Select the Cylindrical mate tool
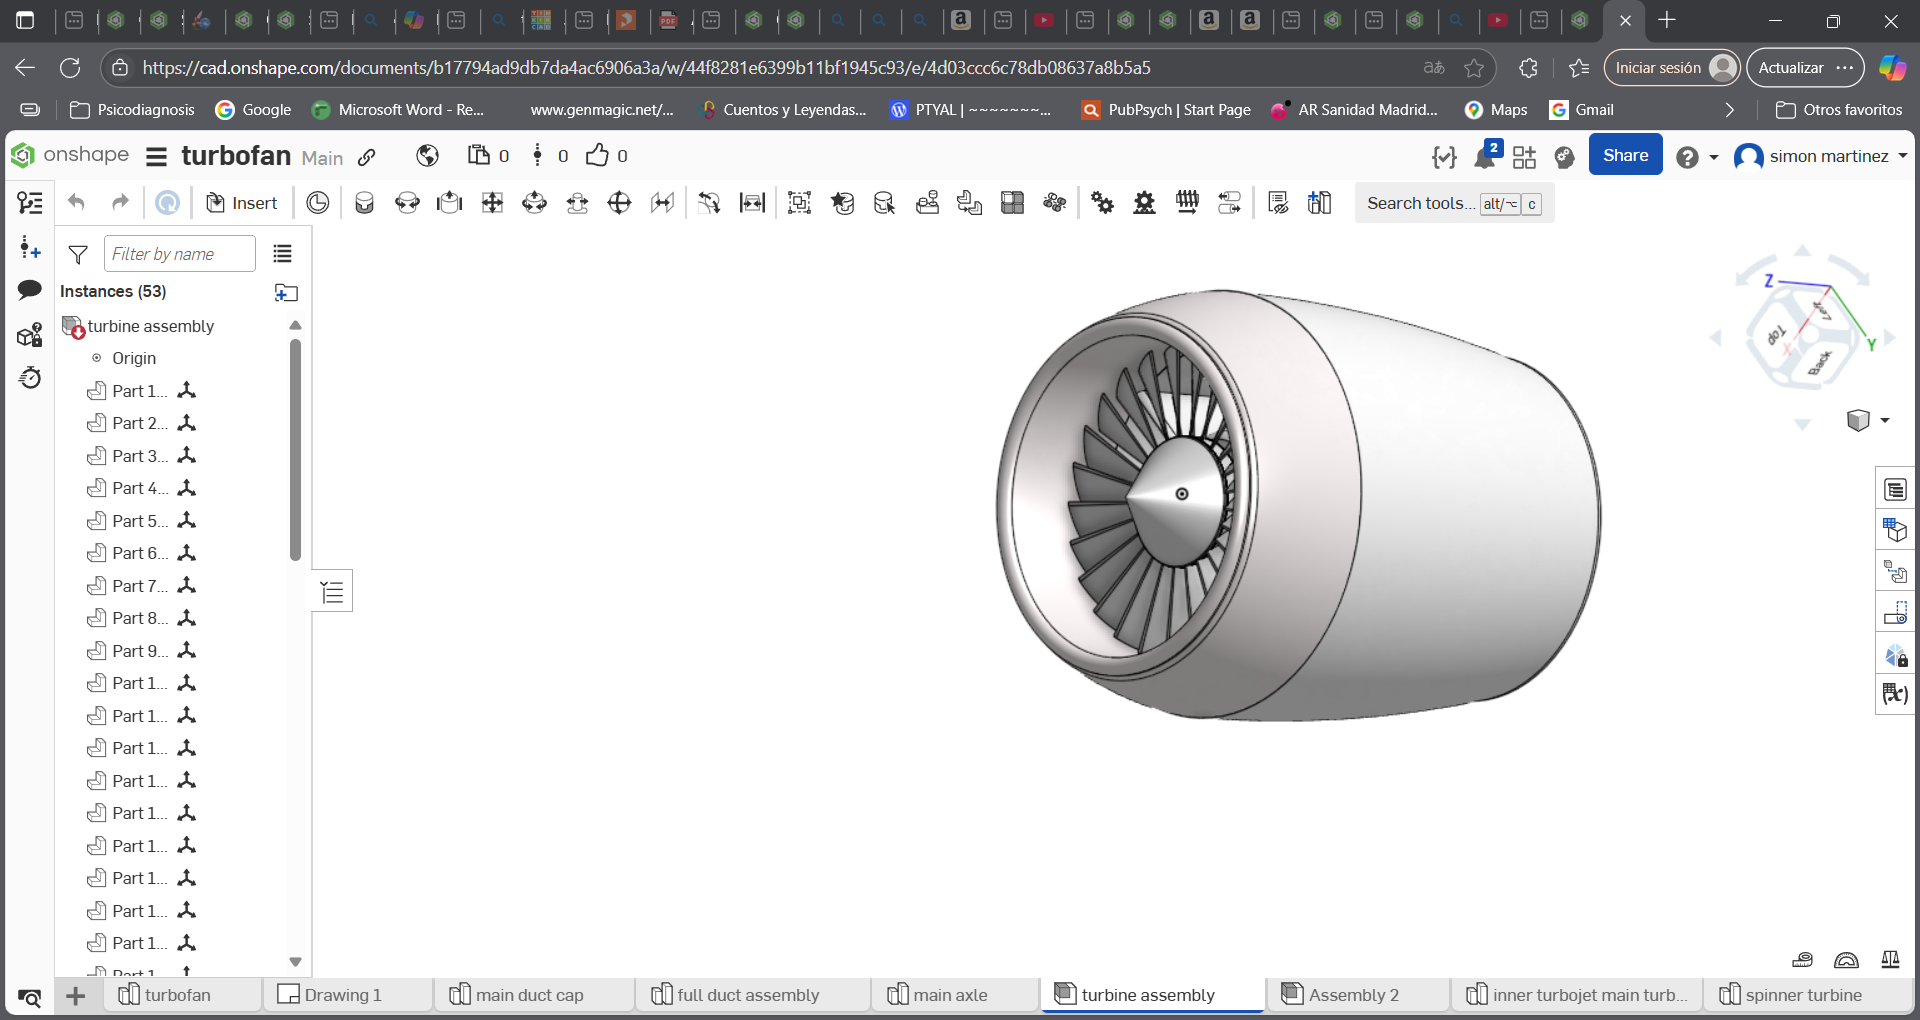Image resolution: width=1920 pixels, height=1020 pixels. point(535,203)
